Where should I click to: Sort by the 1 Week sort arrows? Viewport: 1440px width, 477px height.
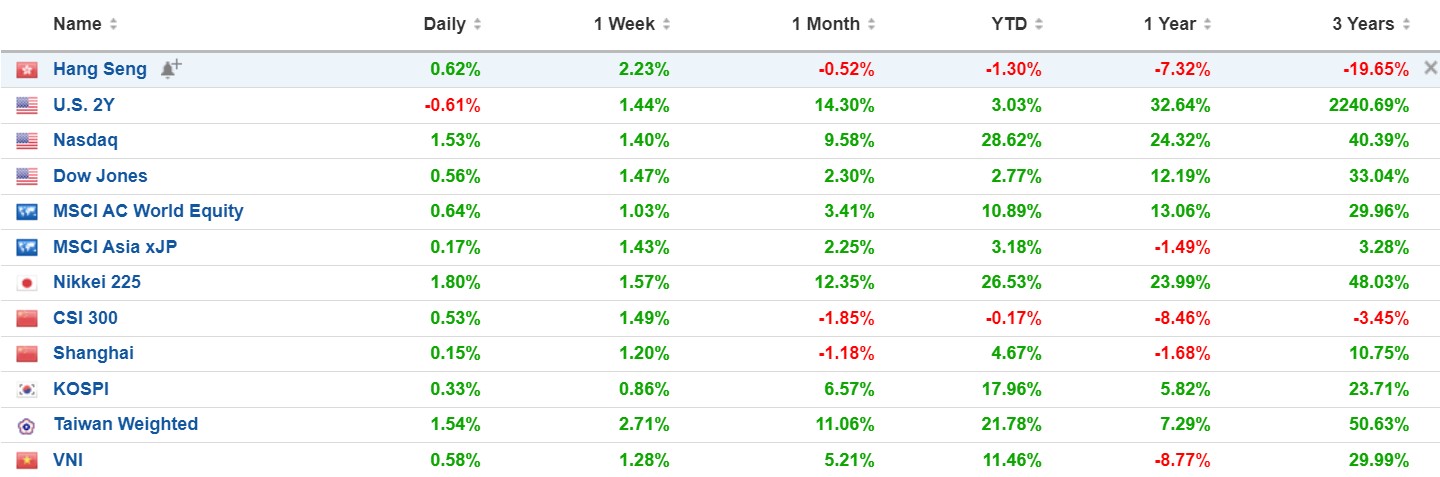click(x=666, y=24)
